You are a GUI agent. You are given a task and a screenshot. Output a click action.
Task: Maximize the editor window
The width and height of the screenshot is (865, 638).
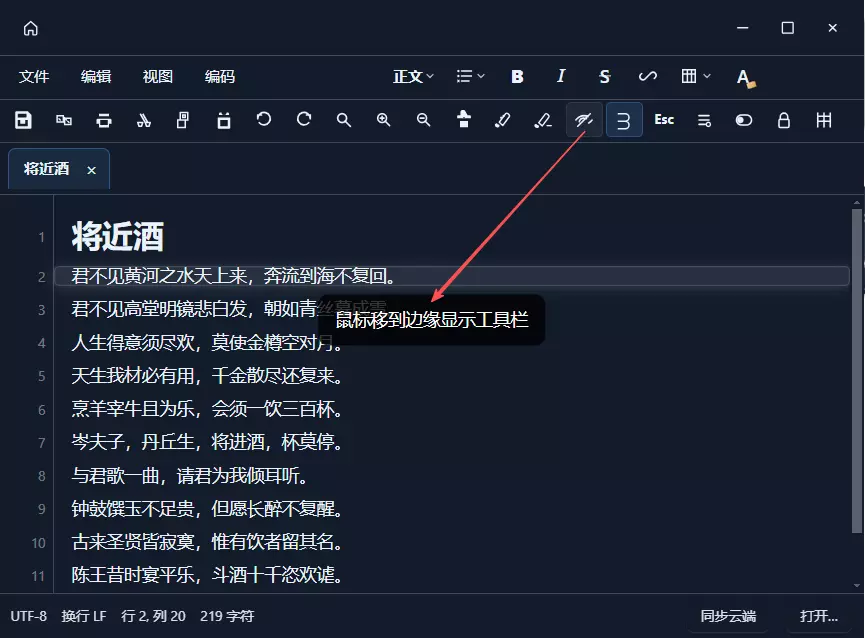788,28
